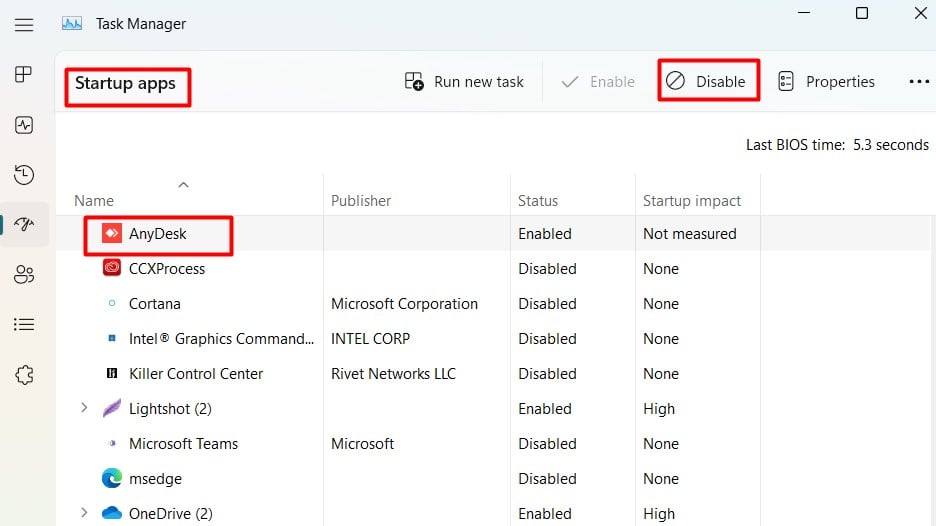The width and height of the screenshot is (936, 526).
Task: Sort by Startup impact column header
Action: point(692,201)
